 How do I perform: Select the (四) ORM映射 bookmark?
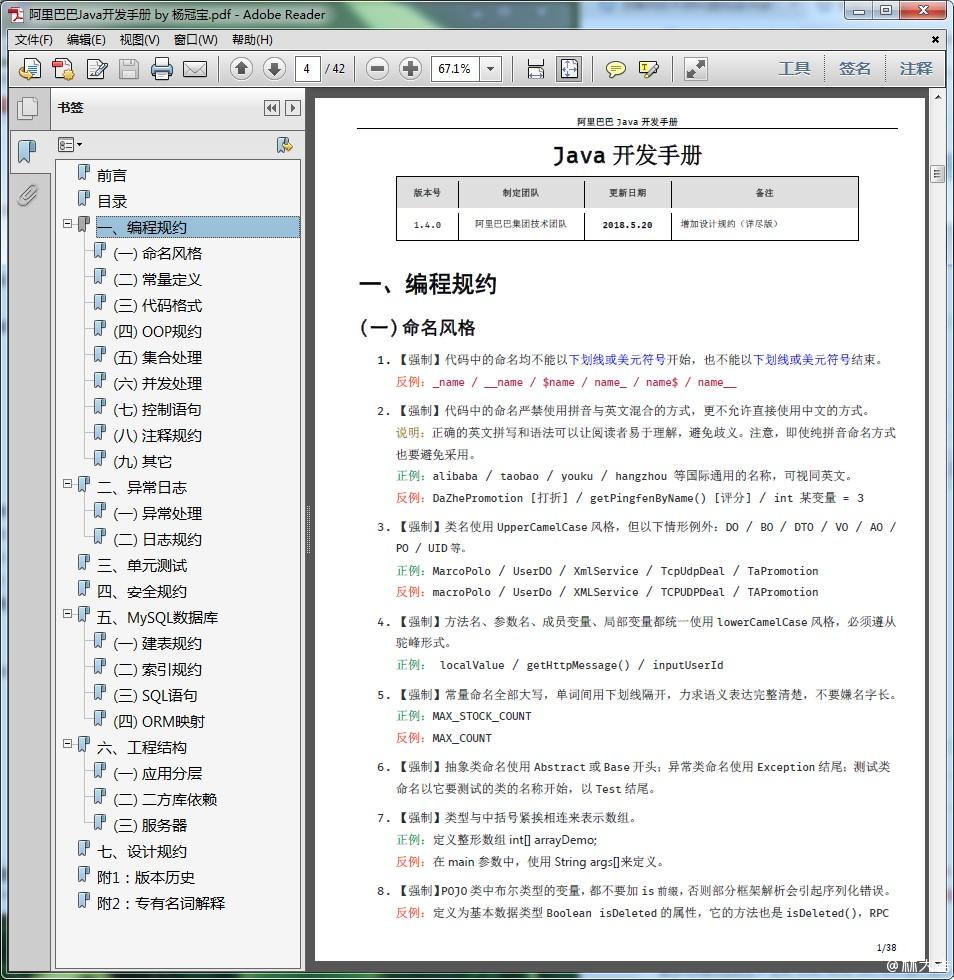pos(159,721)
